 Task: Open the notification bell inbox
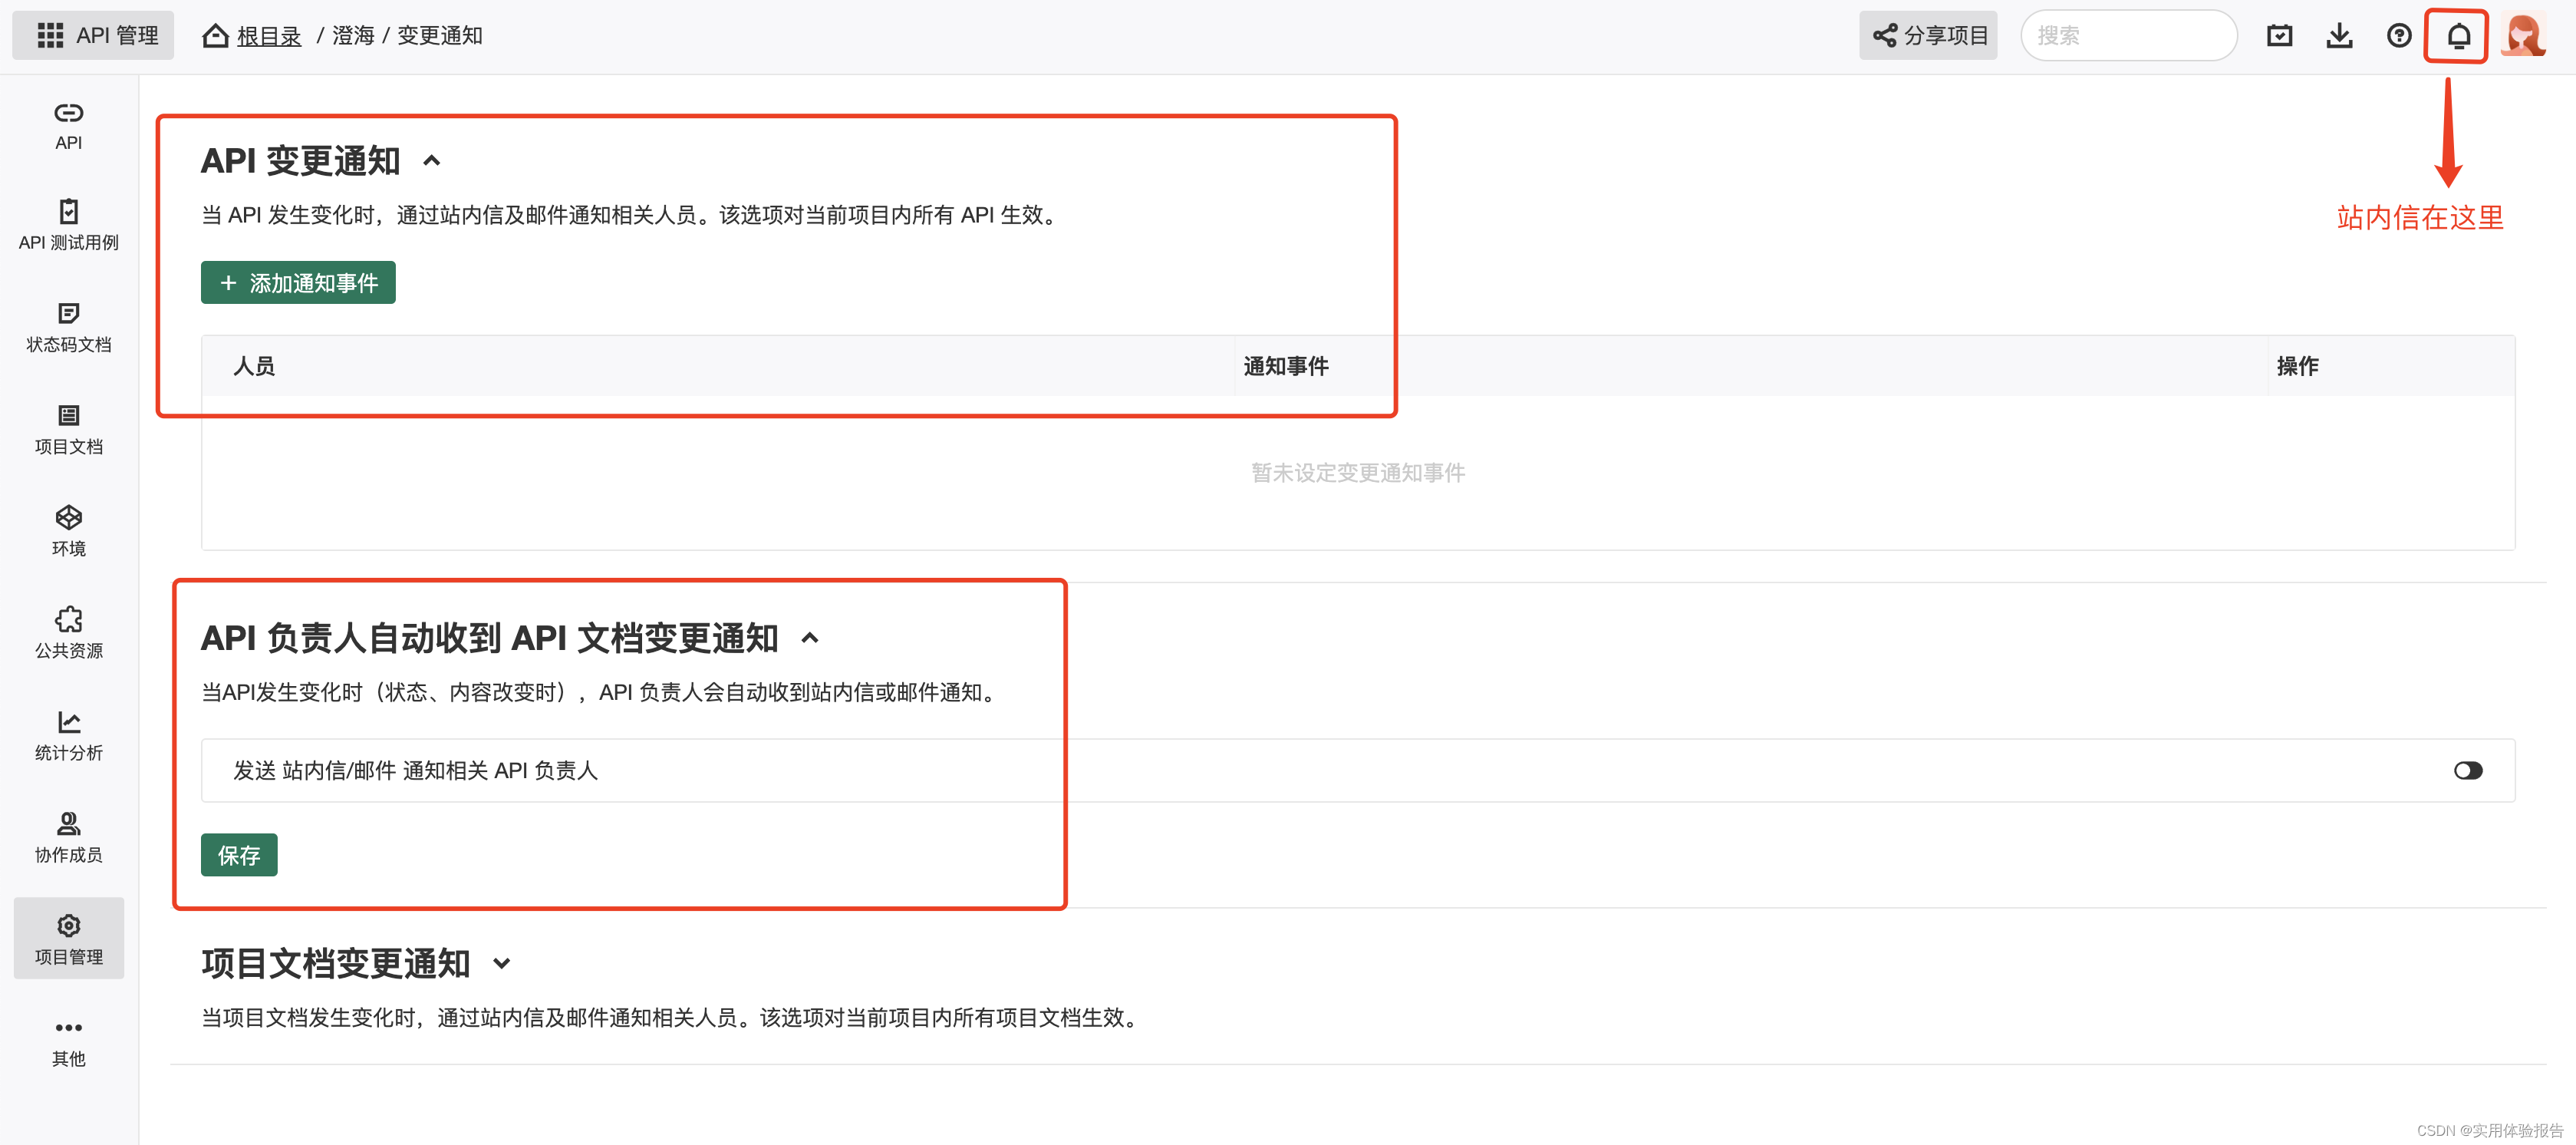[x=2457, y=36]
